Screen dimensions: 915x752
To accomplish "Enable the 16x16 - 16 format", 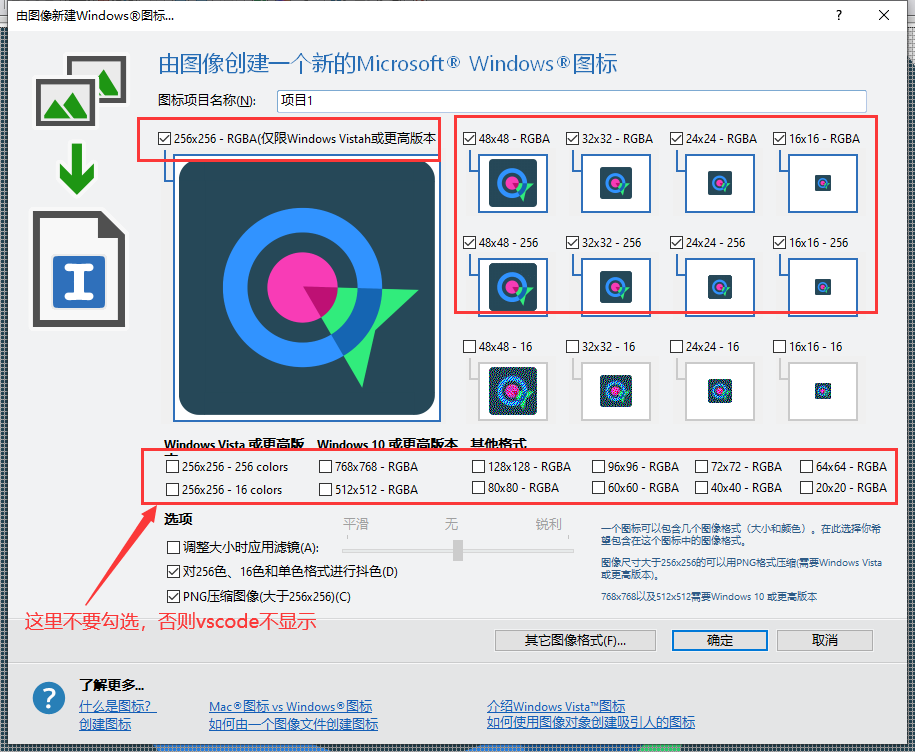I will [x=779, y=347].
